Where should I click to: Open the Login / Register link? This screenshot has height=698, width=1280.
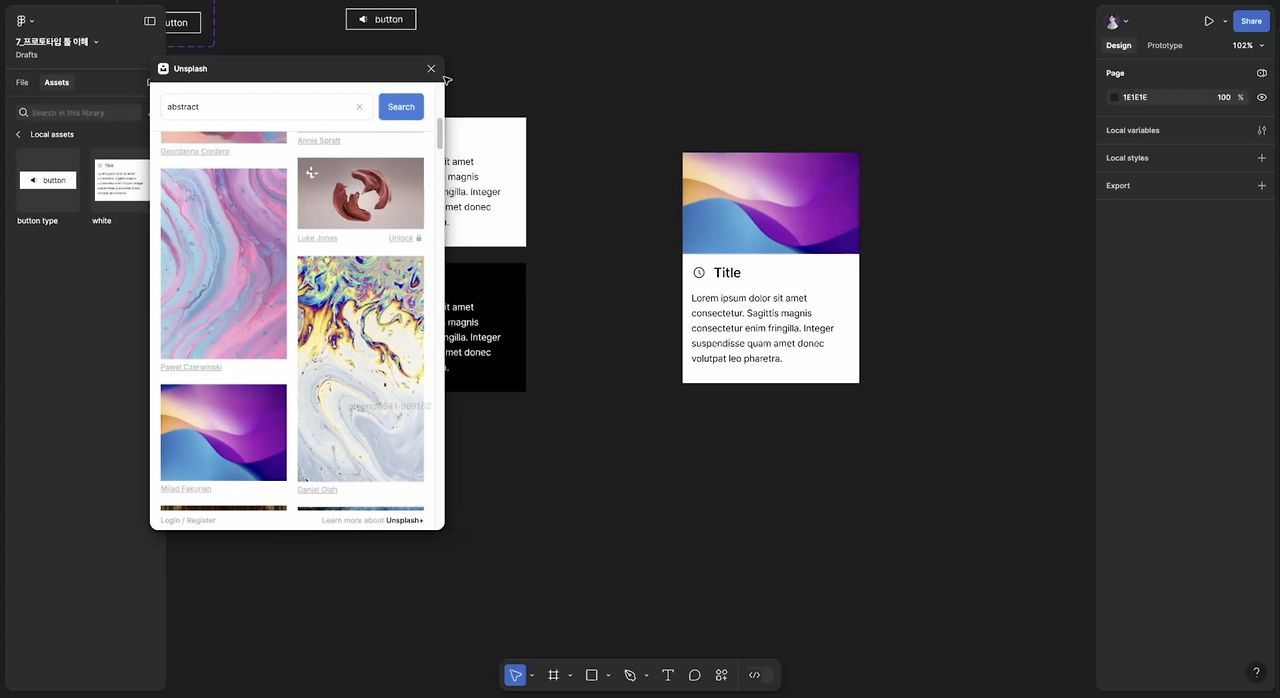pyautogui.click(x=188, y=520)
